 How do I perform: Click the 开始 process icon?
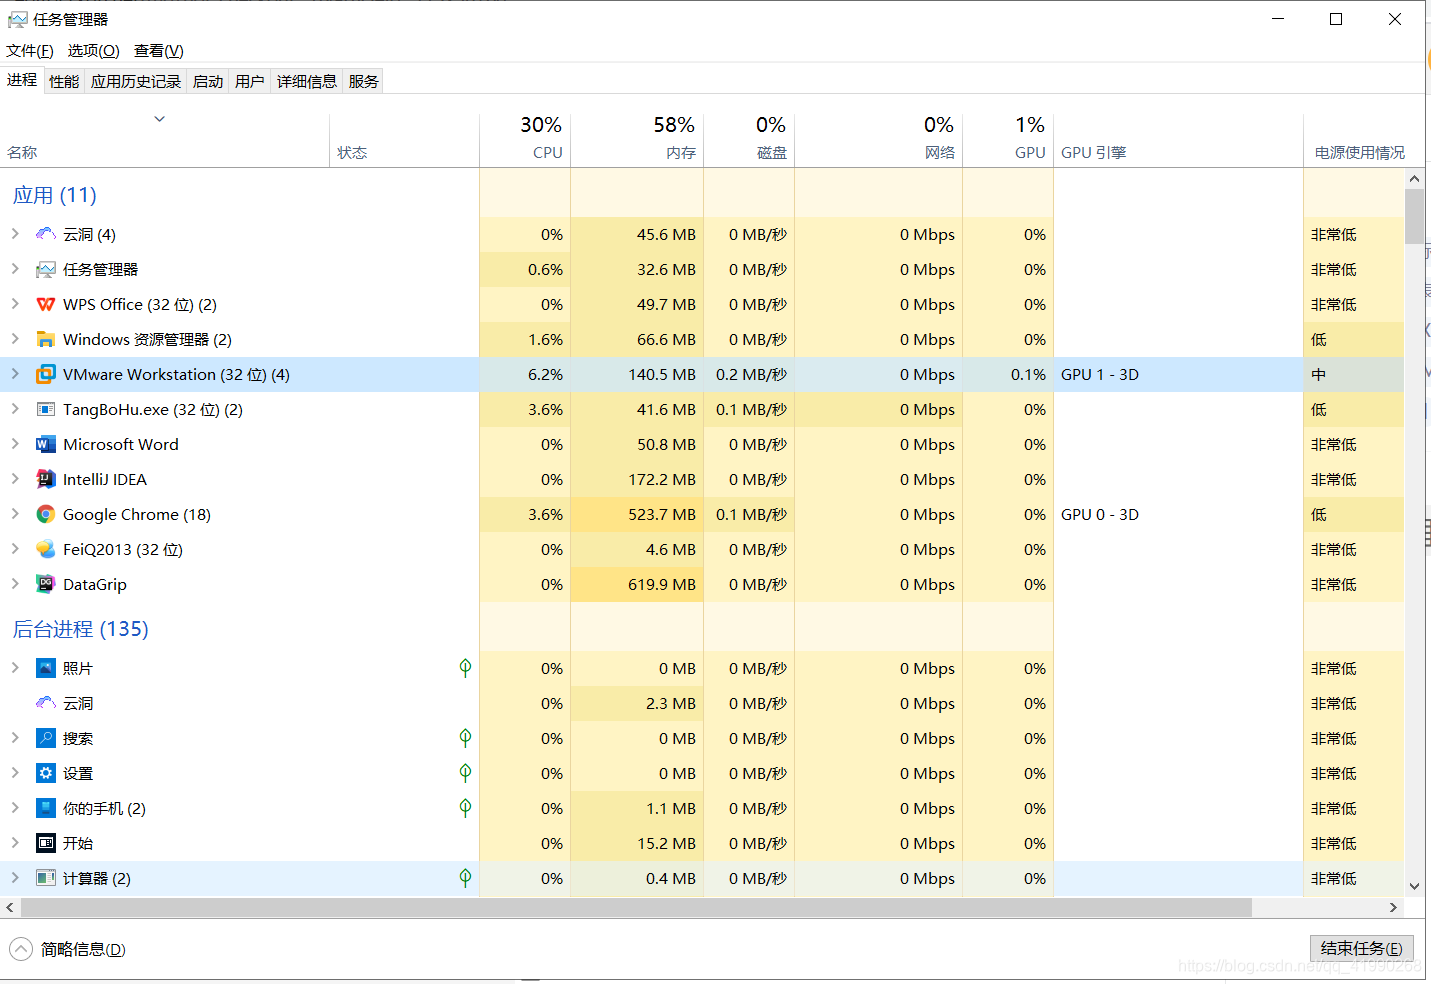point(45,843)
